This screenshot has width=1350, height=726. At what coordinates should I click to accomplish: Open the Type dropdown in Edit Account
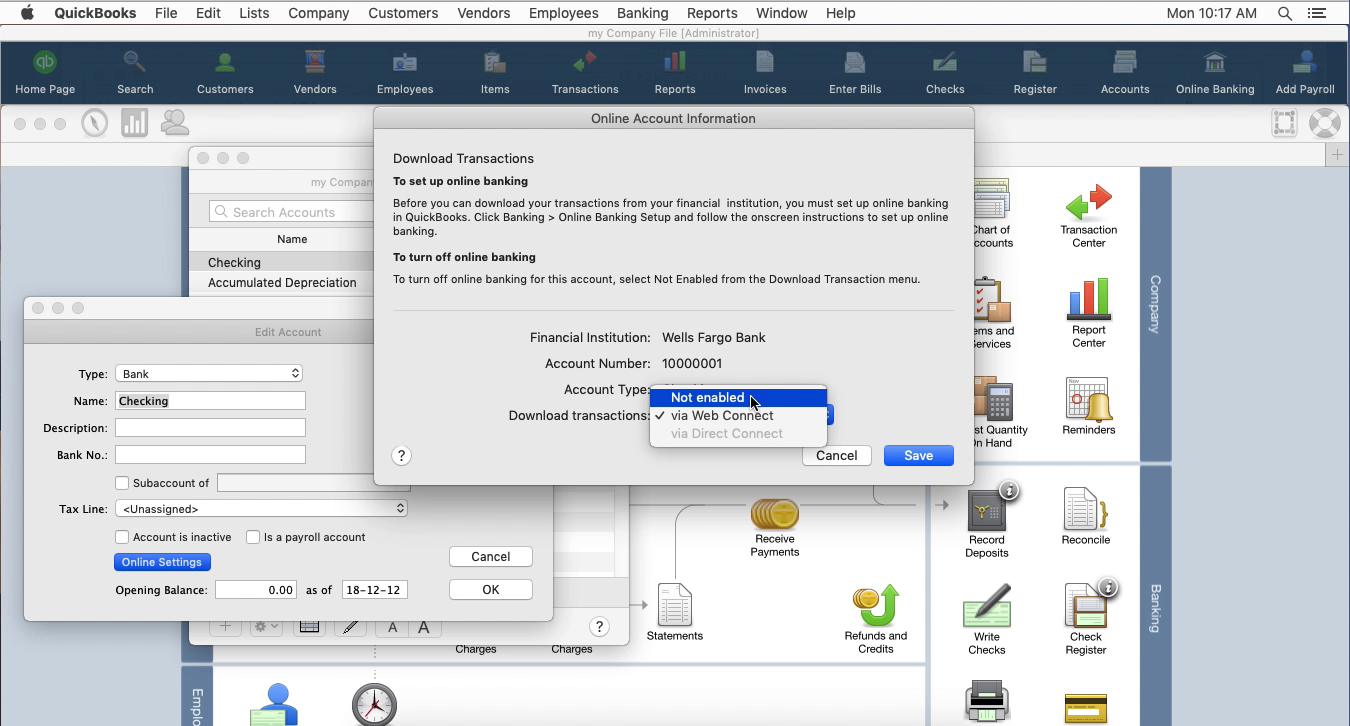pos(209,373)
